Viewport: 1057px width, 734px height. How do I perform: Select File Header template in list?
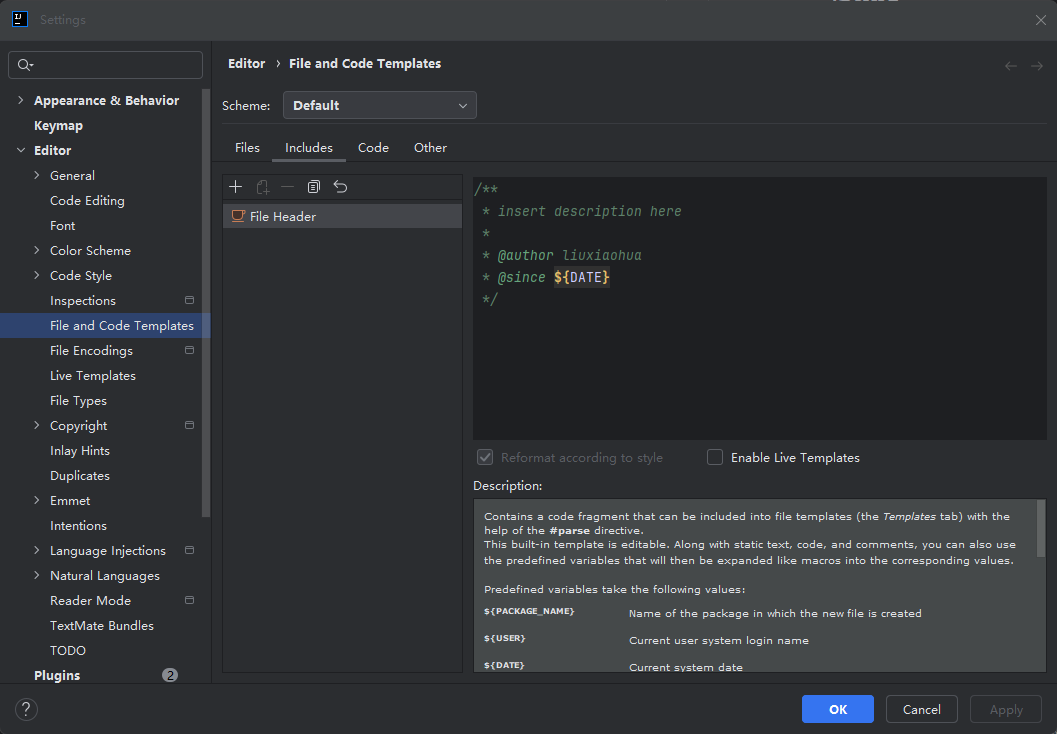pos(342,216)
